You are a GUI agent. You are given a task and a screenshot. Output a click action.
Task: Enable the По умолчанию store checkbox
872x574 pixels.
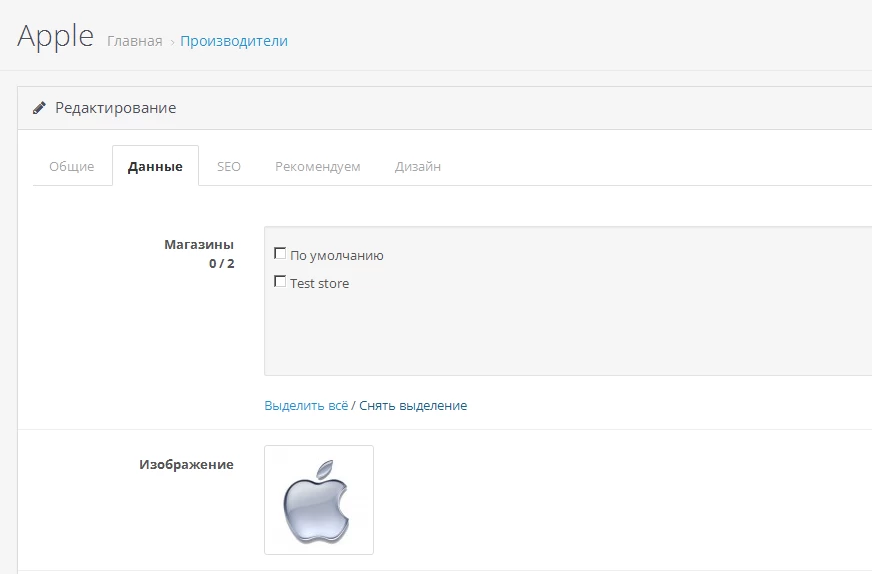click(x=280, y=254)
